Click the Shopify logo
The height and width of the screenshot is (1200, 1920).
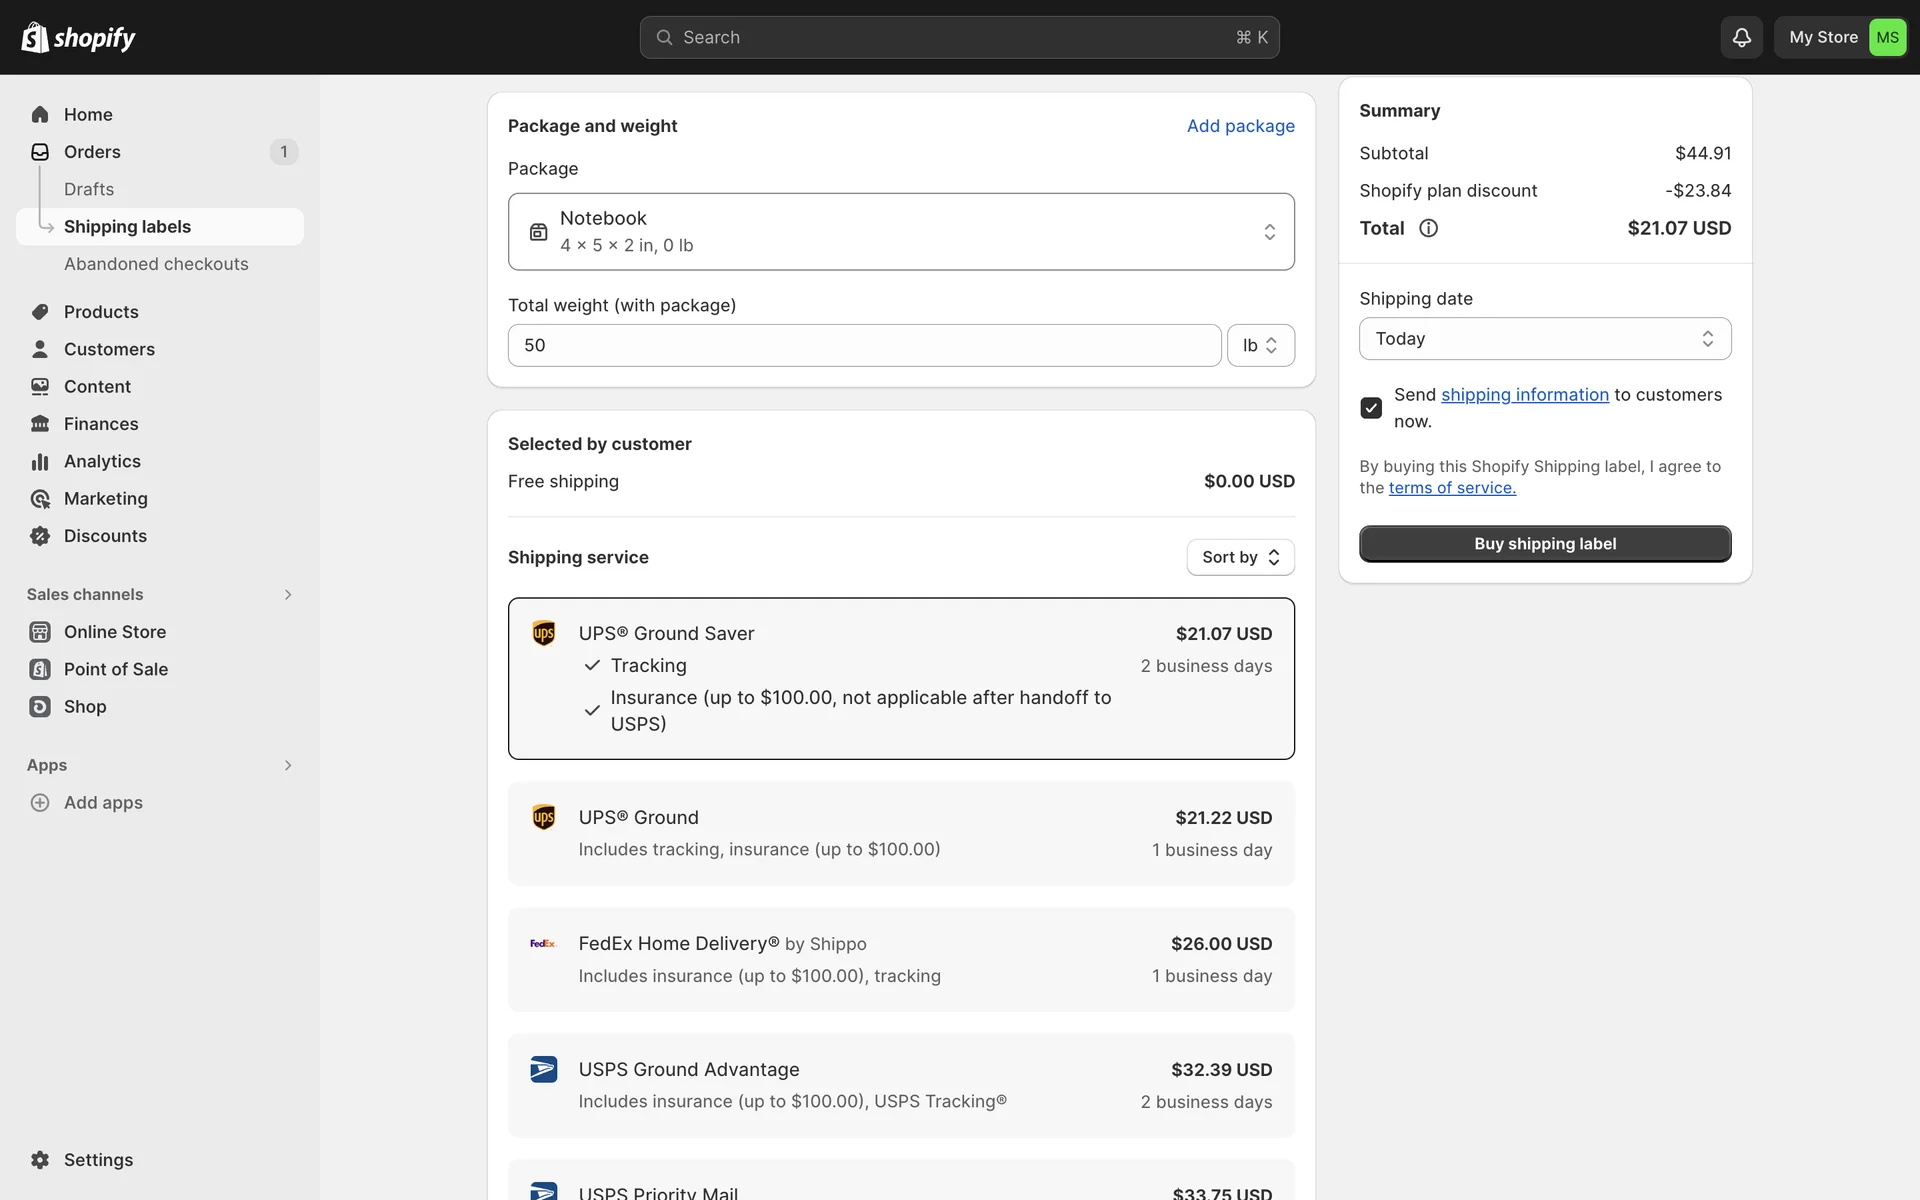pos(78,38)
